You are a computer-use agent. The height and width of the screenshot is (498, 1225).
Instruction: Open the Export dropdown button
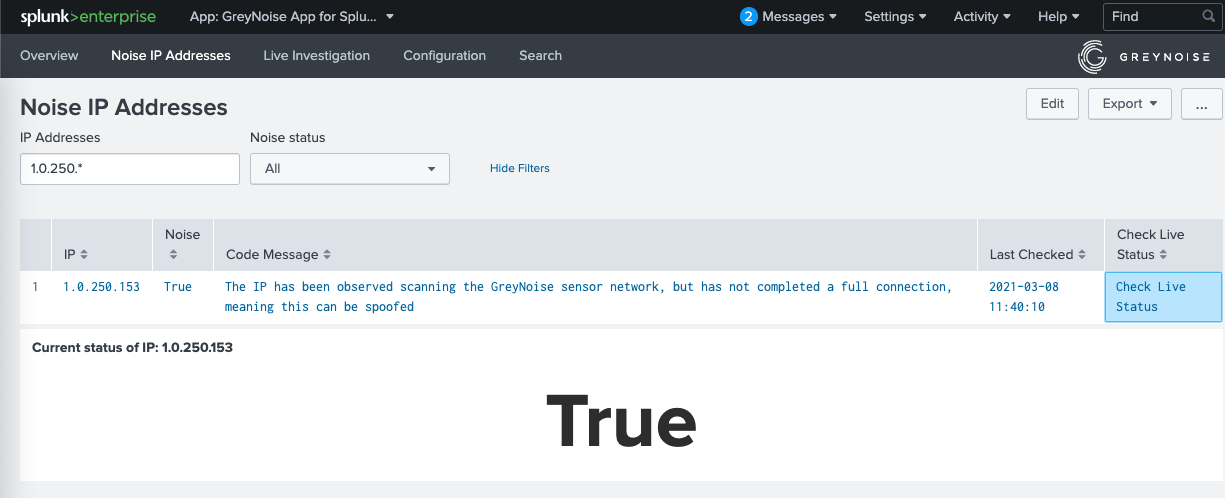(x=1130, y=104)
